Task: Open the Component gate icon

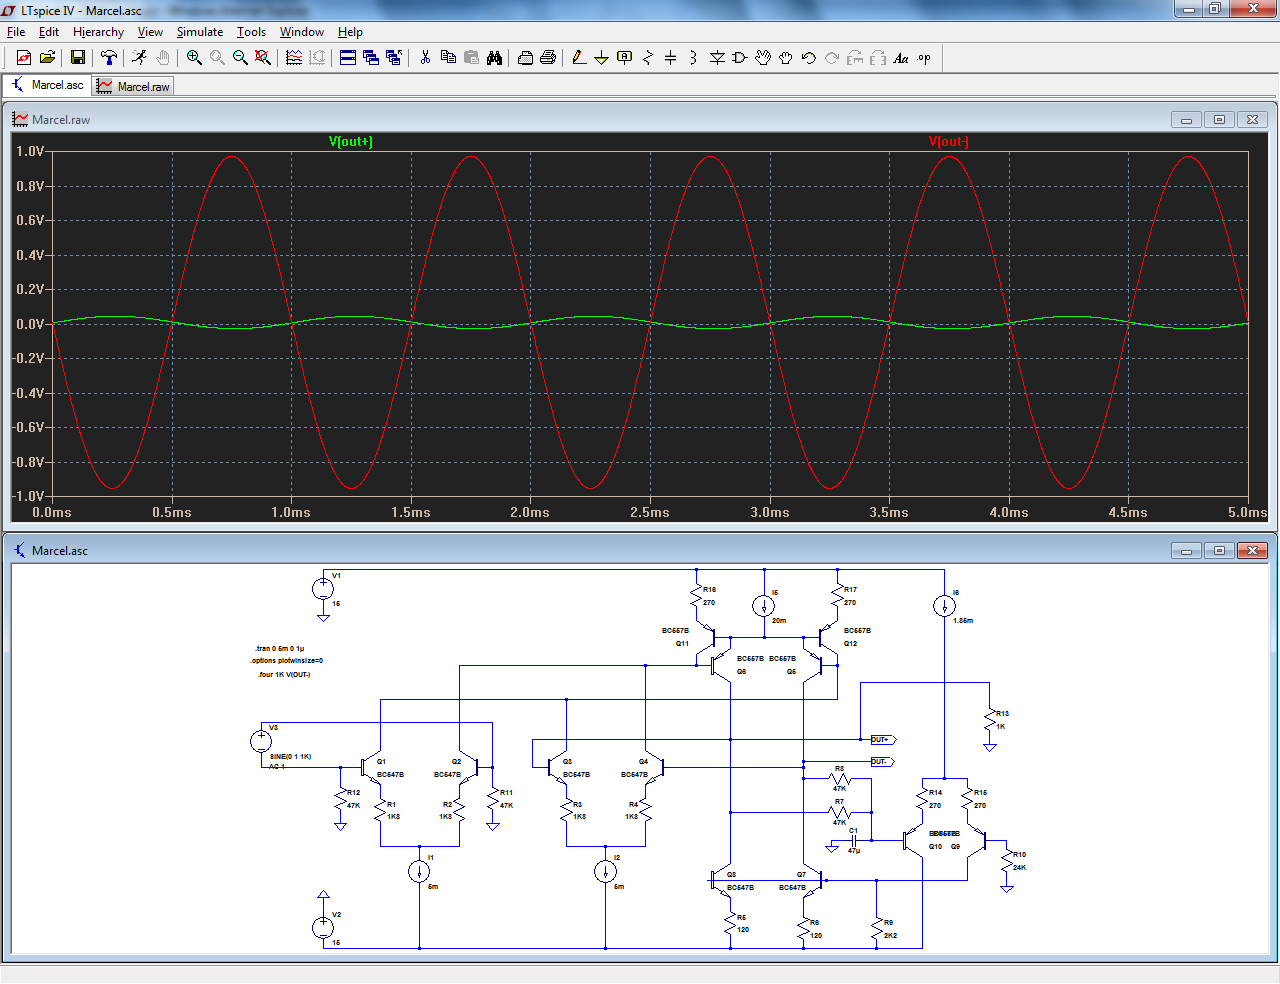Action: [x=740, y=58]
